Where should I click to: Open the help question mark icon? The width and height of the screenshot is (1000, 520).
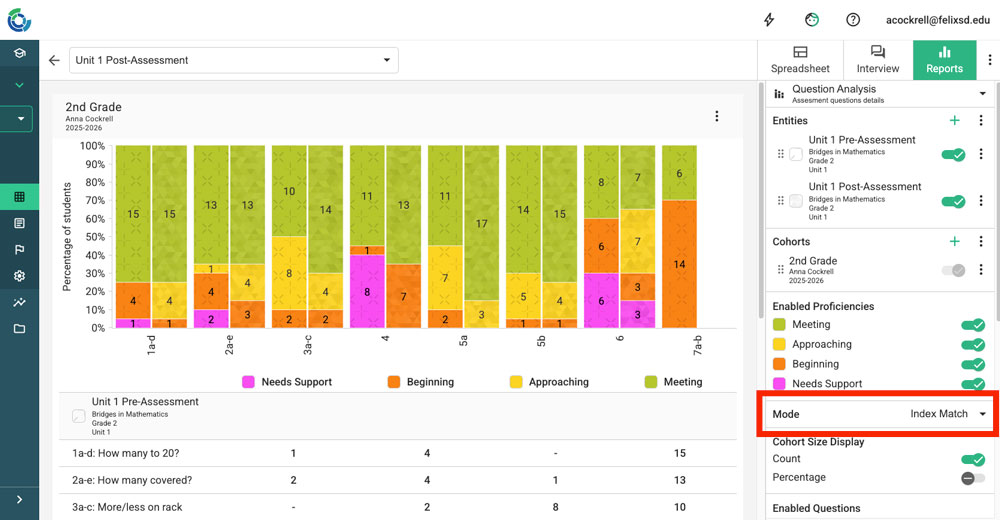[x=853, y=20]
